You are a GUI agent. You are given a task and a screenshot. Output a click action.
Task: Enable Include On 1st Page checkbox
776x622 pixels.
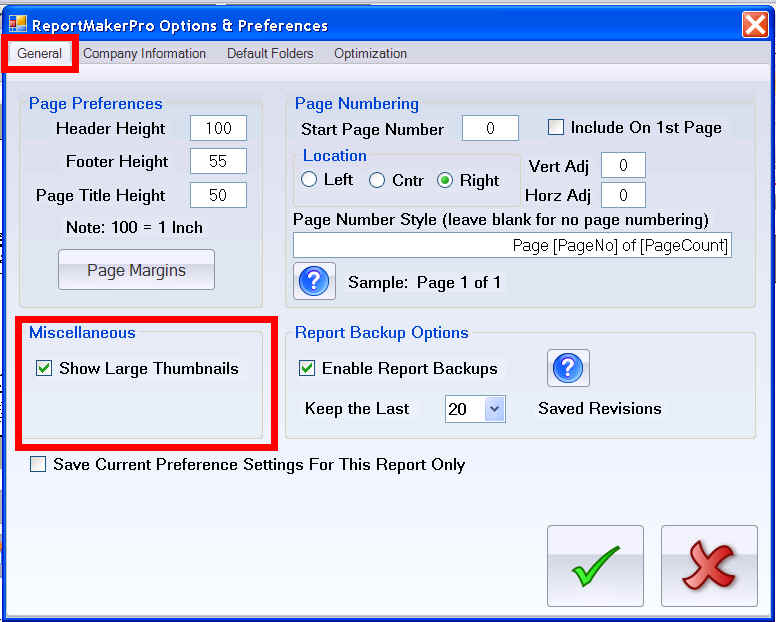click(x=556, y=127)
